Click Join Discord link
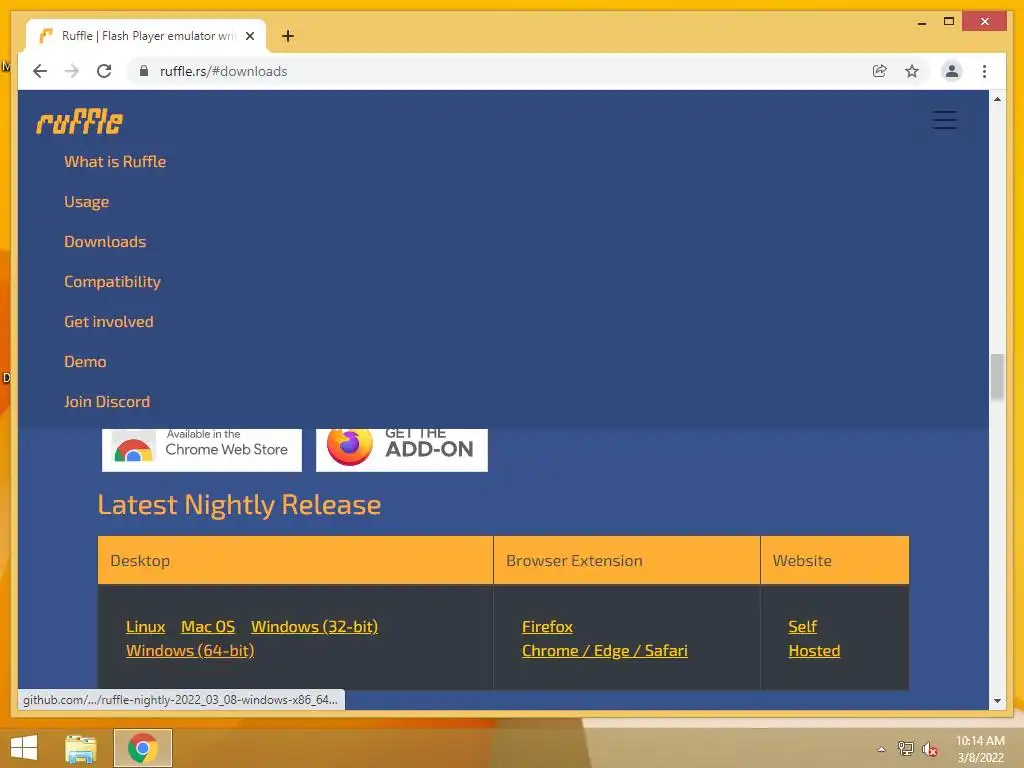 107,402
